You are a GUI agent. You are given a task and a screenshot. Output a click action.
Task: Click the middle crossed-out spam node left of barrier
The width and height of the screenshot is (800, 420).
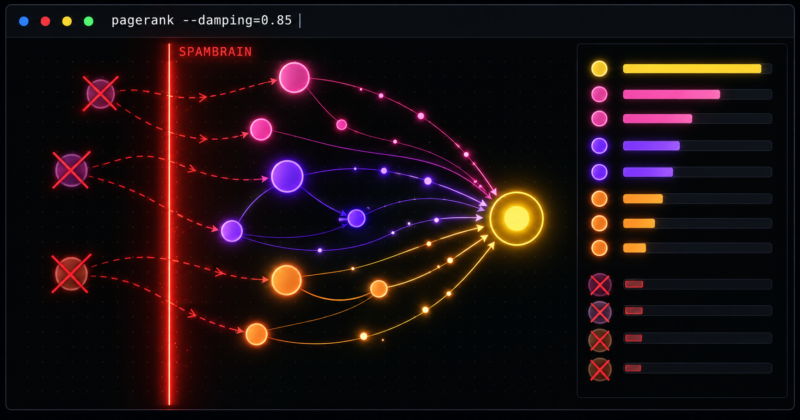[71, 170]
